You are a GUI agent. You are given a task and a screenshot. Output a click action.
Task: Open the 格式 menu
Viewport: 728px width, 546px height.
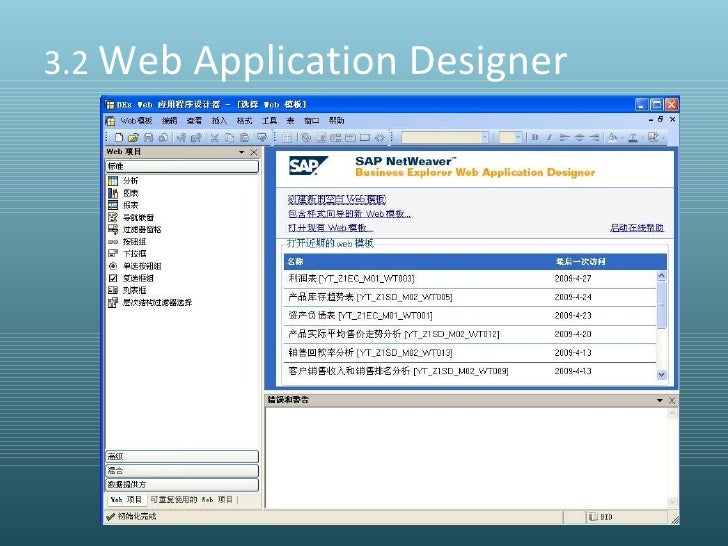point(244,121)
